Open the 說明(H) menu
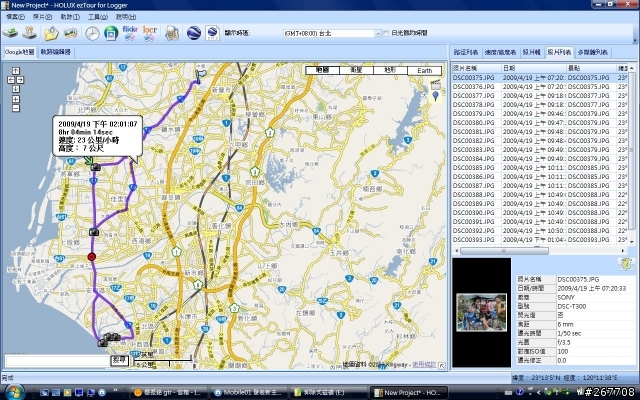This screenshot has width=640, height=400. [126, 17]
